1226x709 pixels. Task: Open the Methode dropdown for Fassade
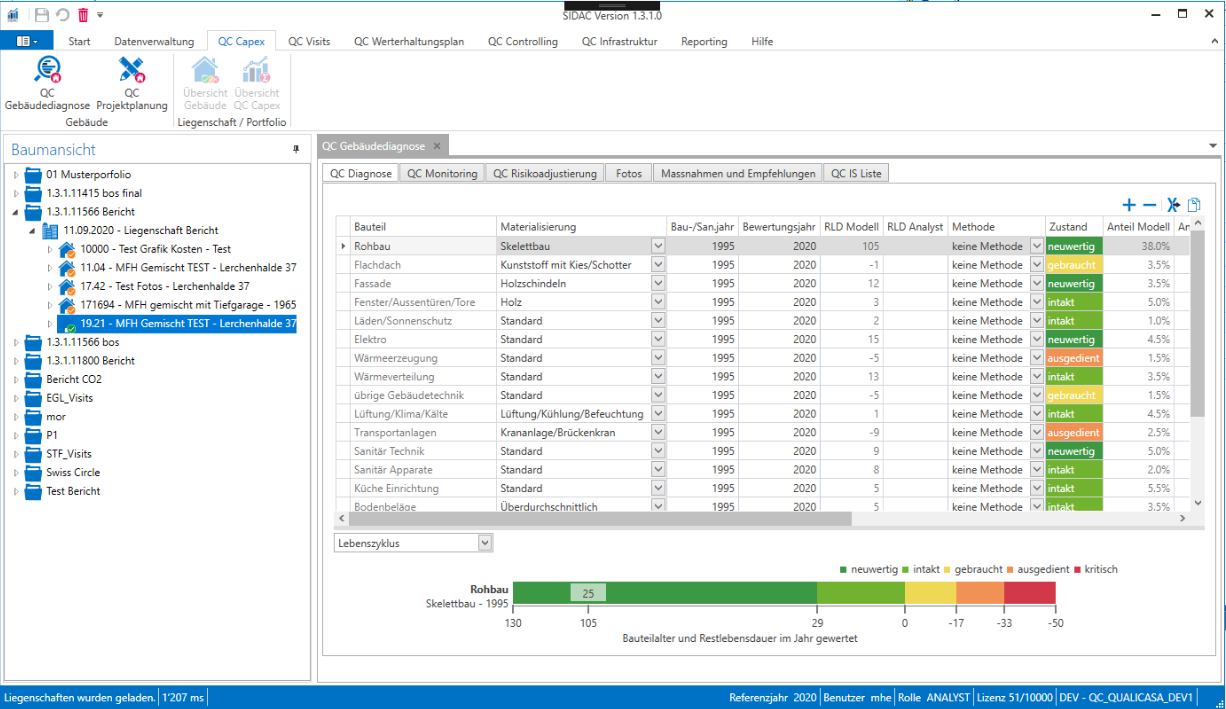pyautogui.click(x=1035, y=283)
